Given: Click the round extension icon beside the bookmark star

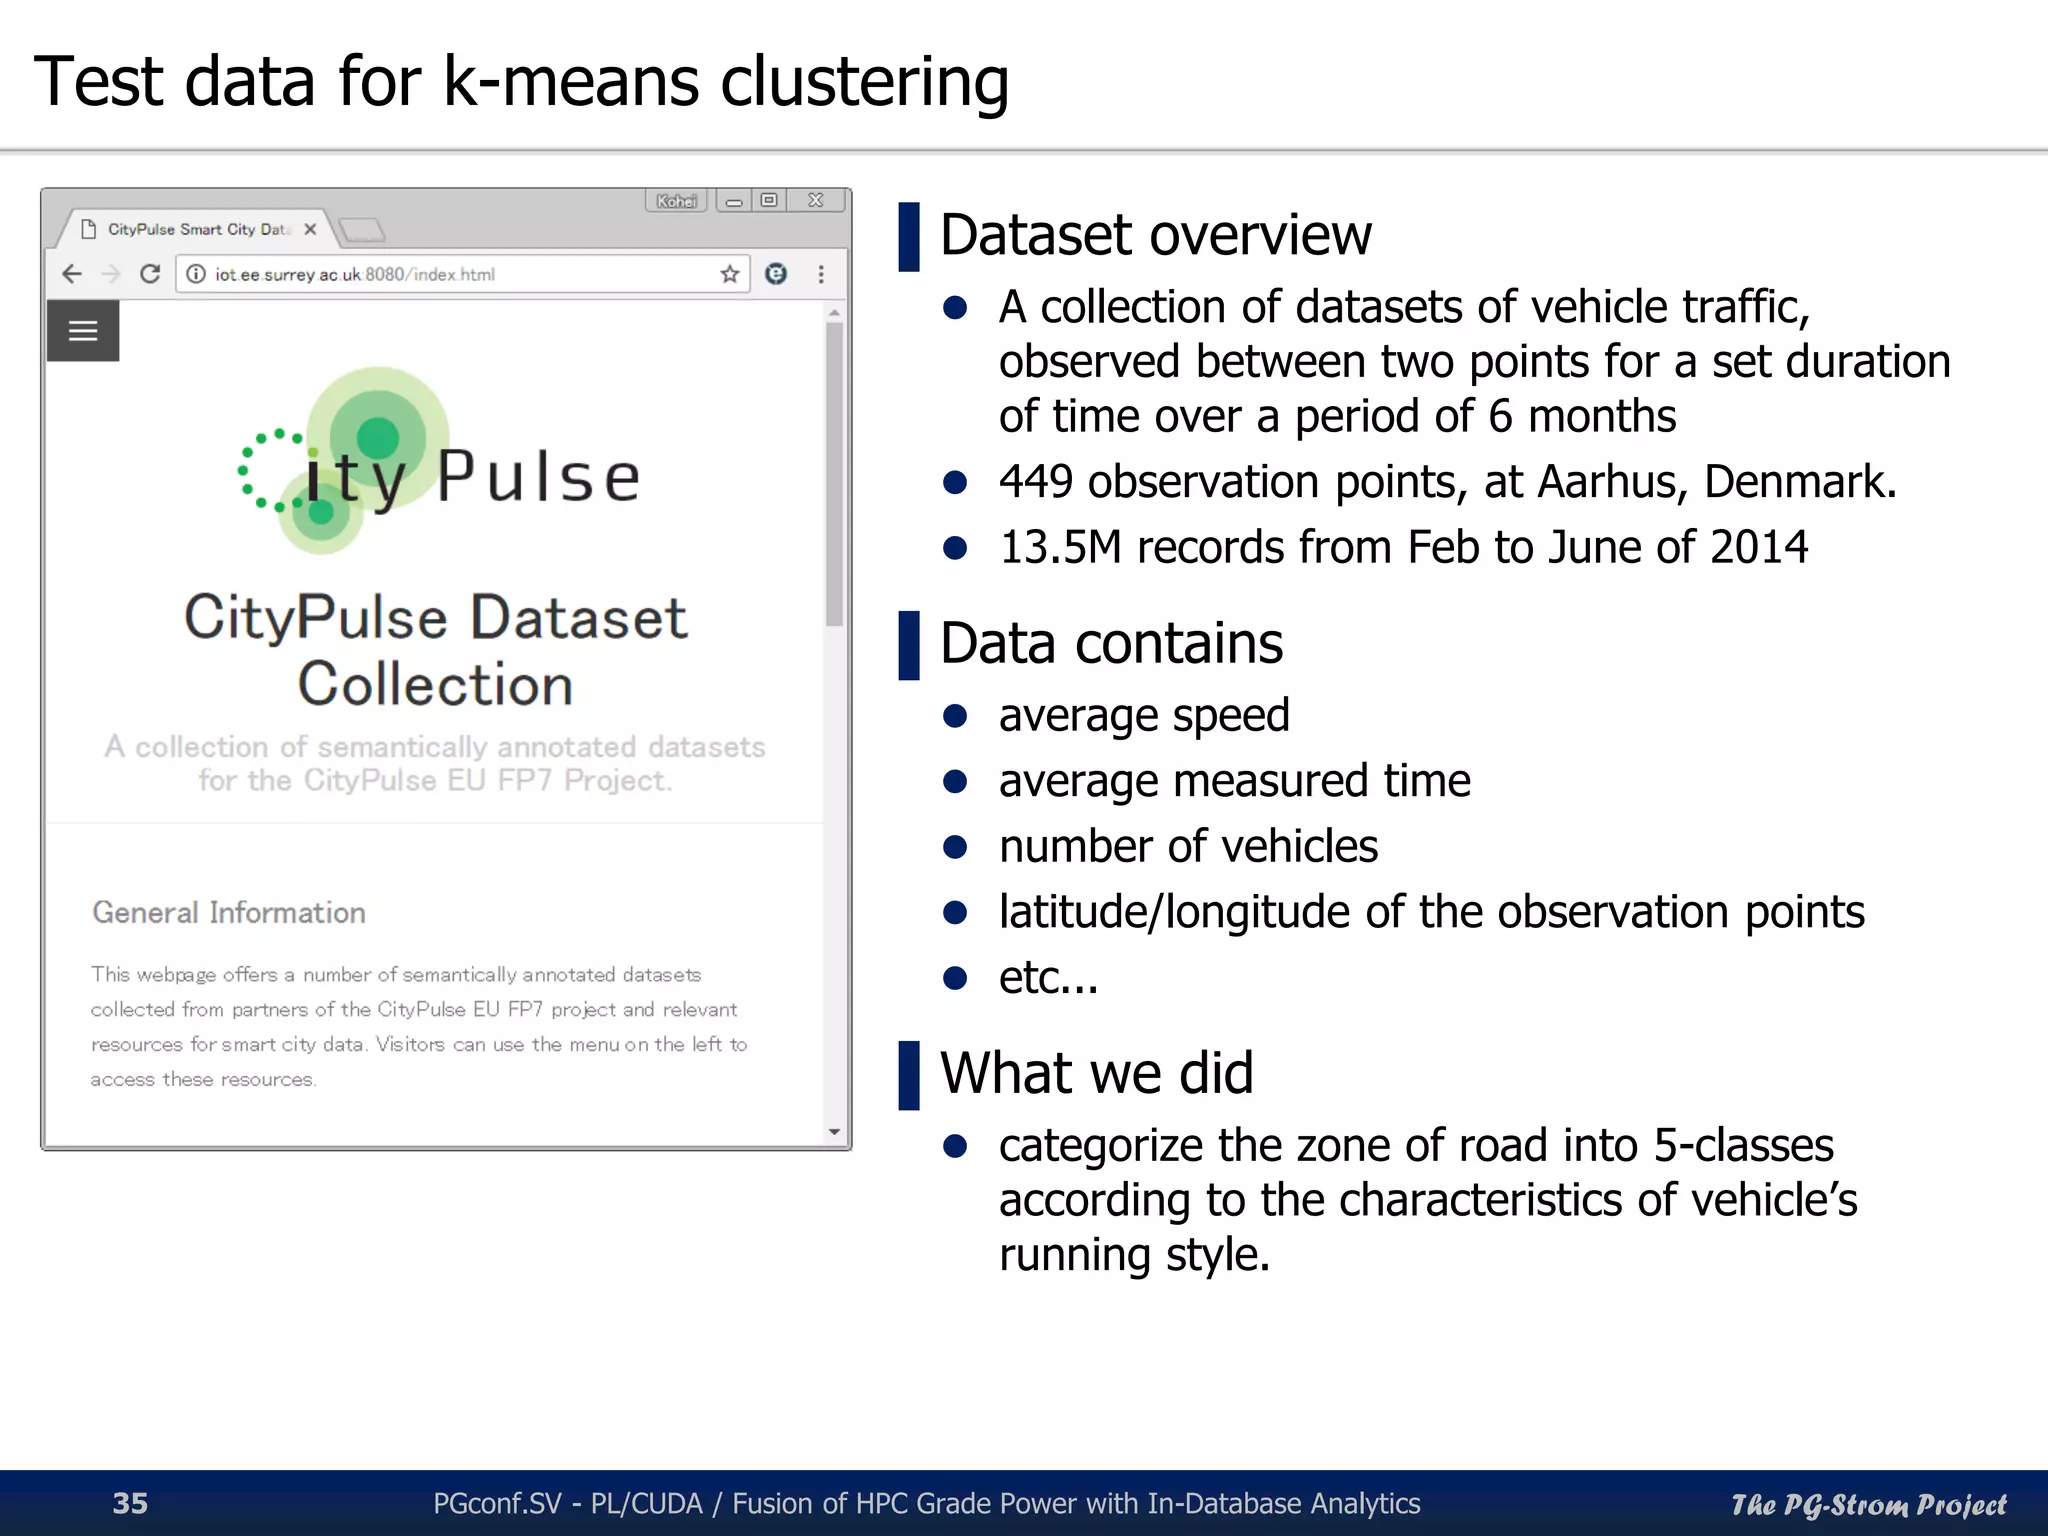Looking at the screenshot, I should coord(776,274).
